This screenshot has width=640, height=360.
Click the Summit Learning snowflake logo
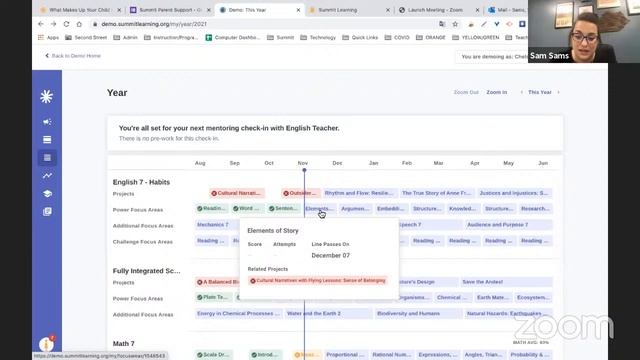coord(47,97)
